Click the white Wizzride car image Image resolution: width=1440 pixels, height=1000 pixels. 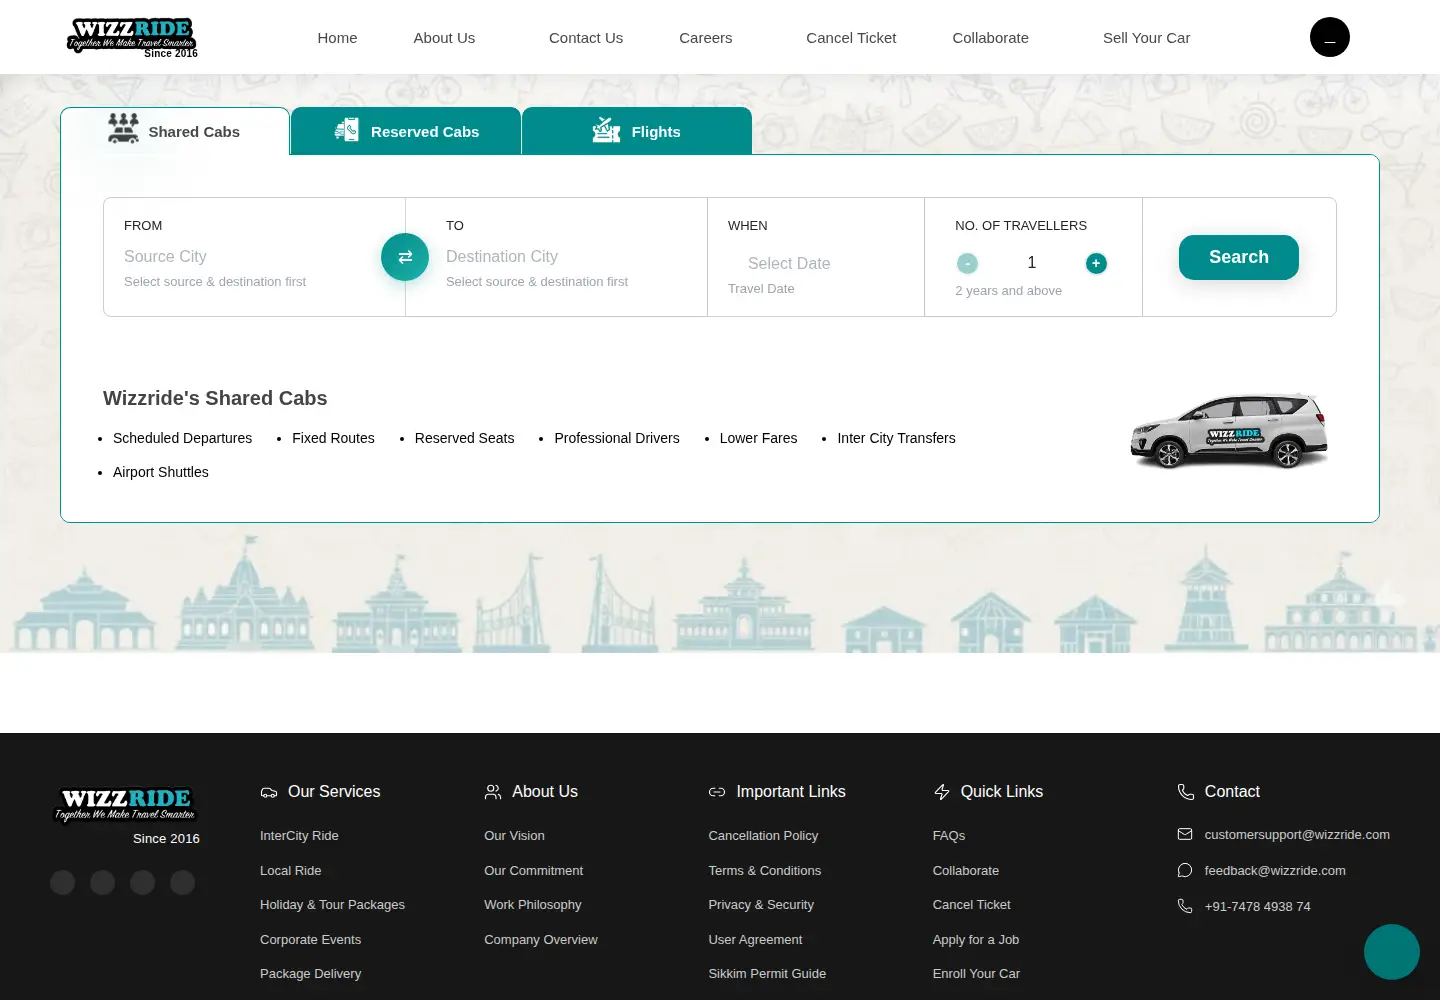coord(1229,431)
